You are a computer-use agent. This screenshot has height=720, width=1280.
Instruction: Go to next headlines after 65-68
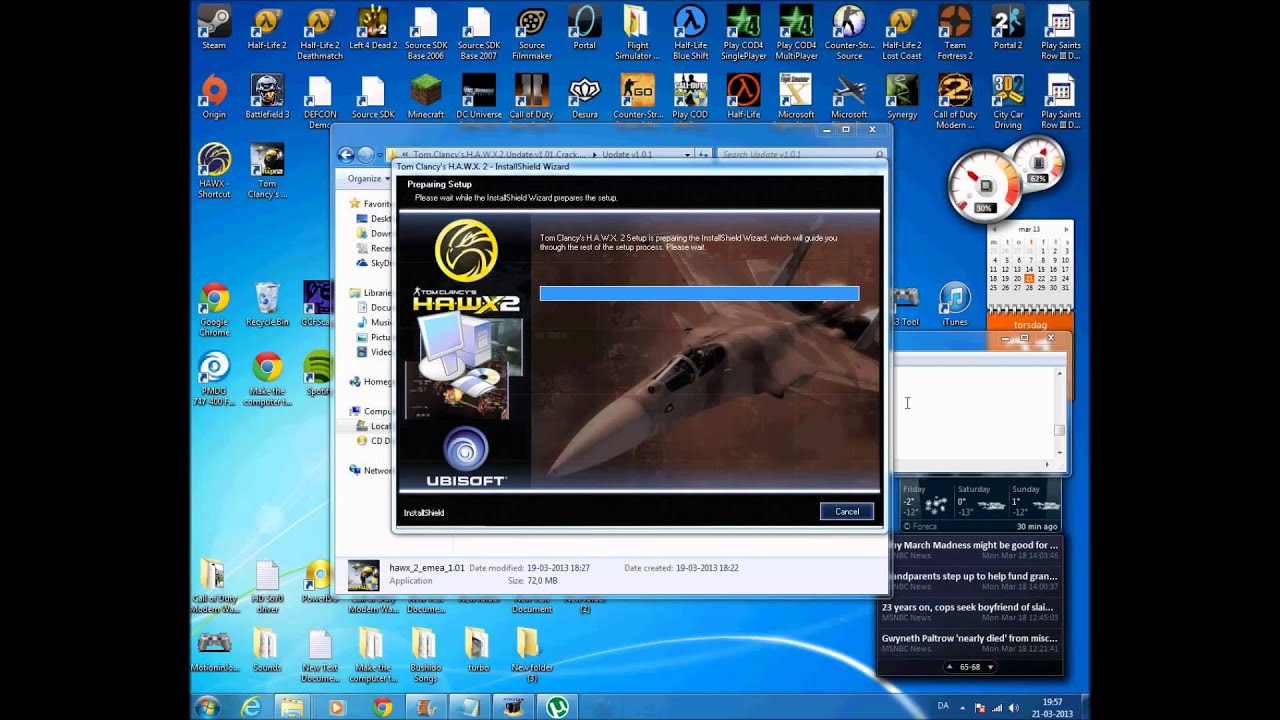[990, 667]
